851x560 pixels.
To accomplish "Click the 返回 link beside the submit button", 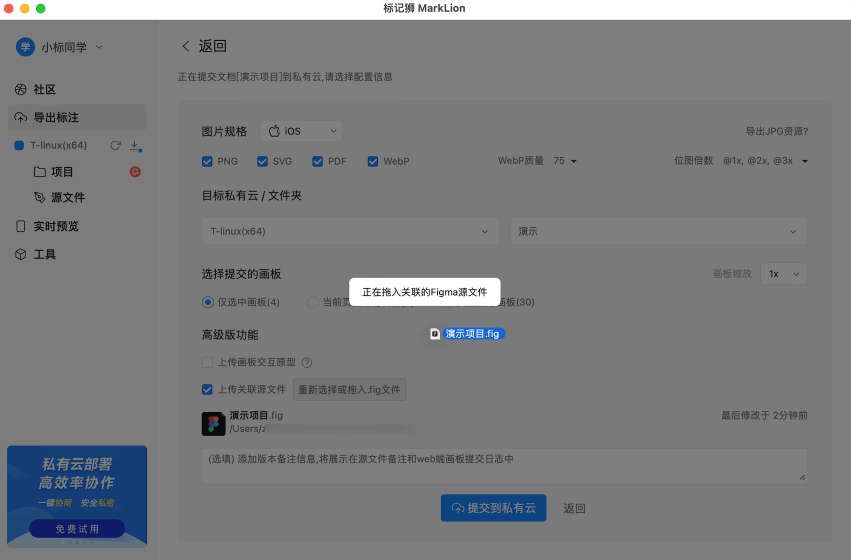I will (x=574, y=508).
